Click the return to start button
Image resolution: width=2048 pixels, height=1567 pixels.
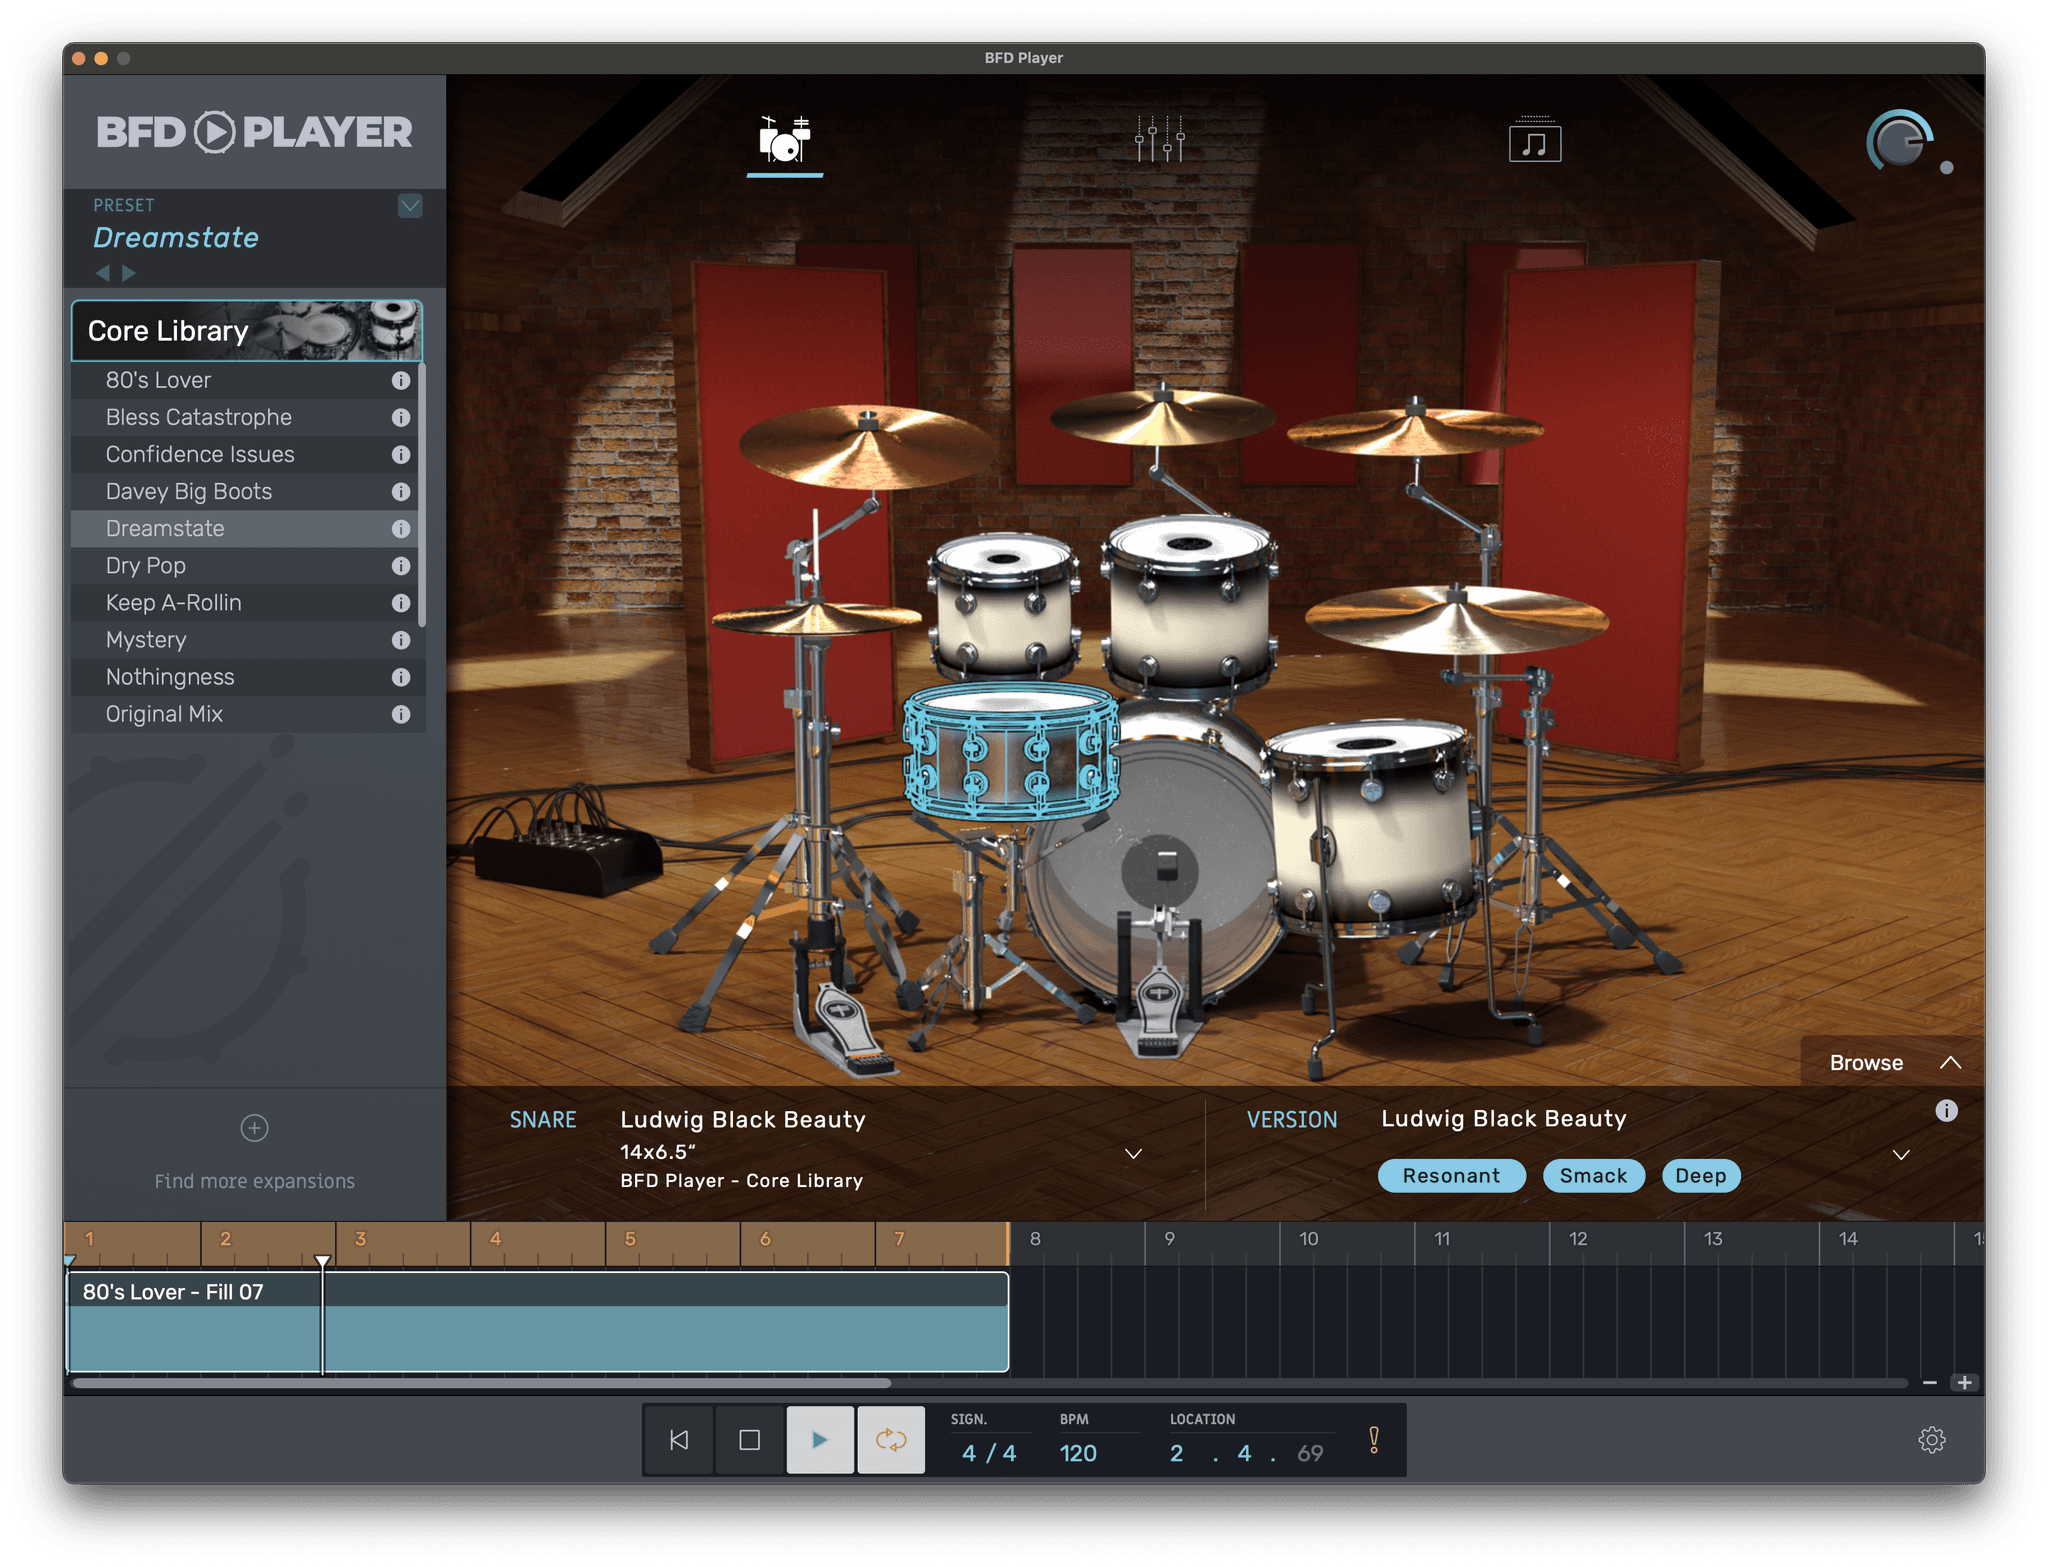click(679, 1440)
